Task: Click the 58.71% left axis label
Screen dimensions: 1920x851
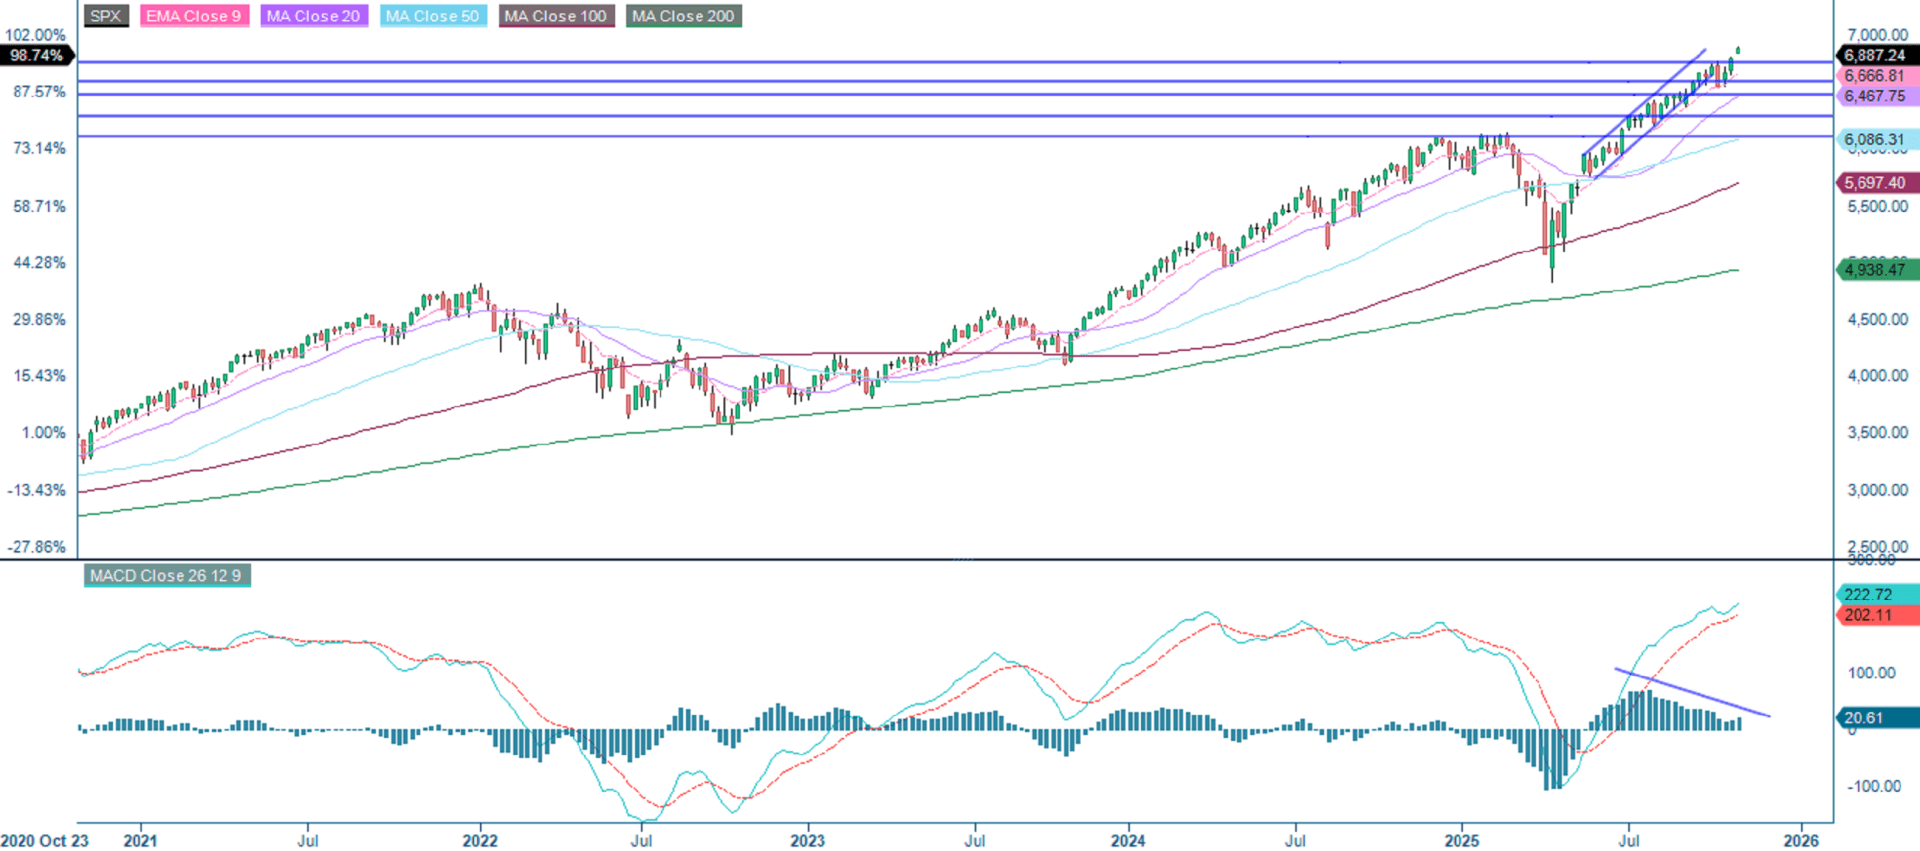Action: 38,206
